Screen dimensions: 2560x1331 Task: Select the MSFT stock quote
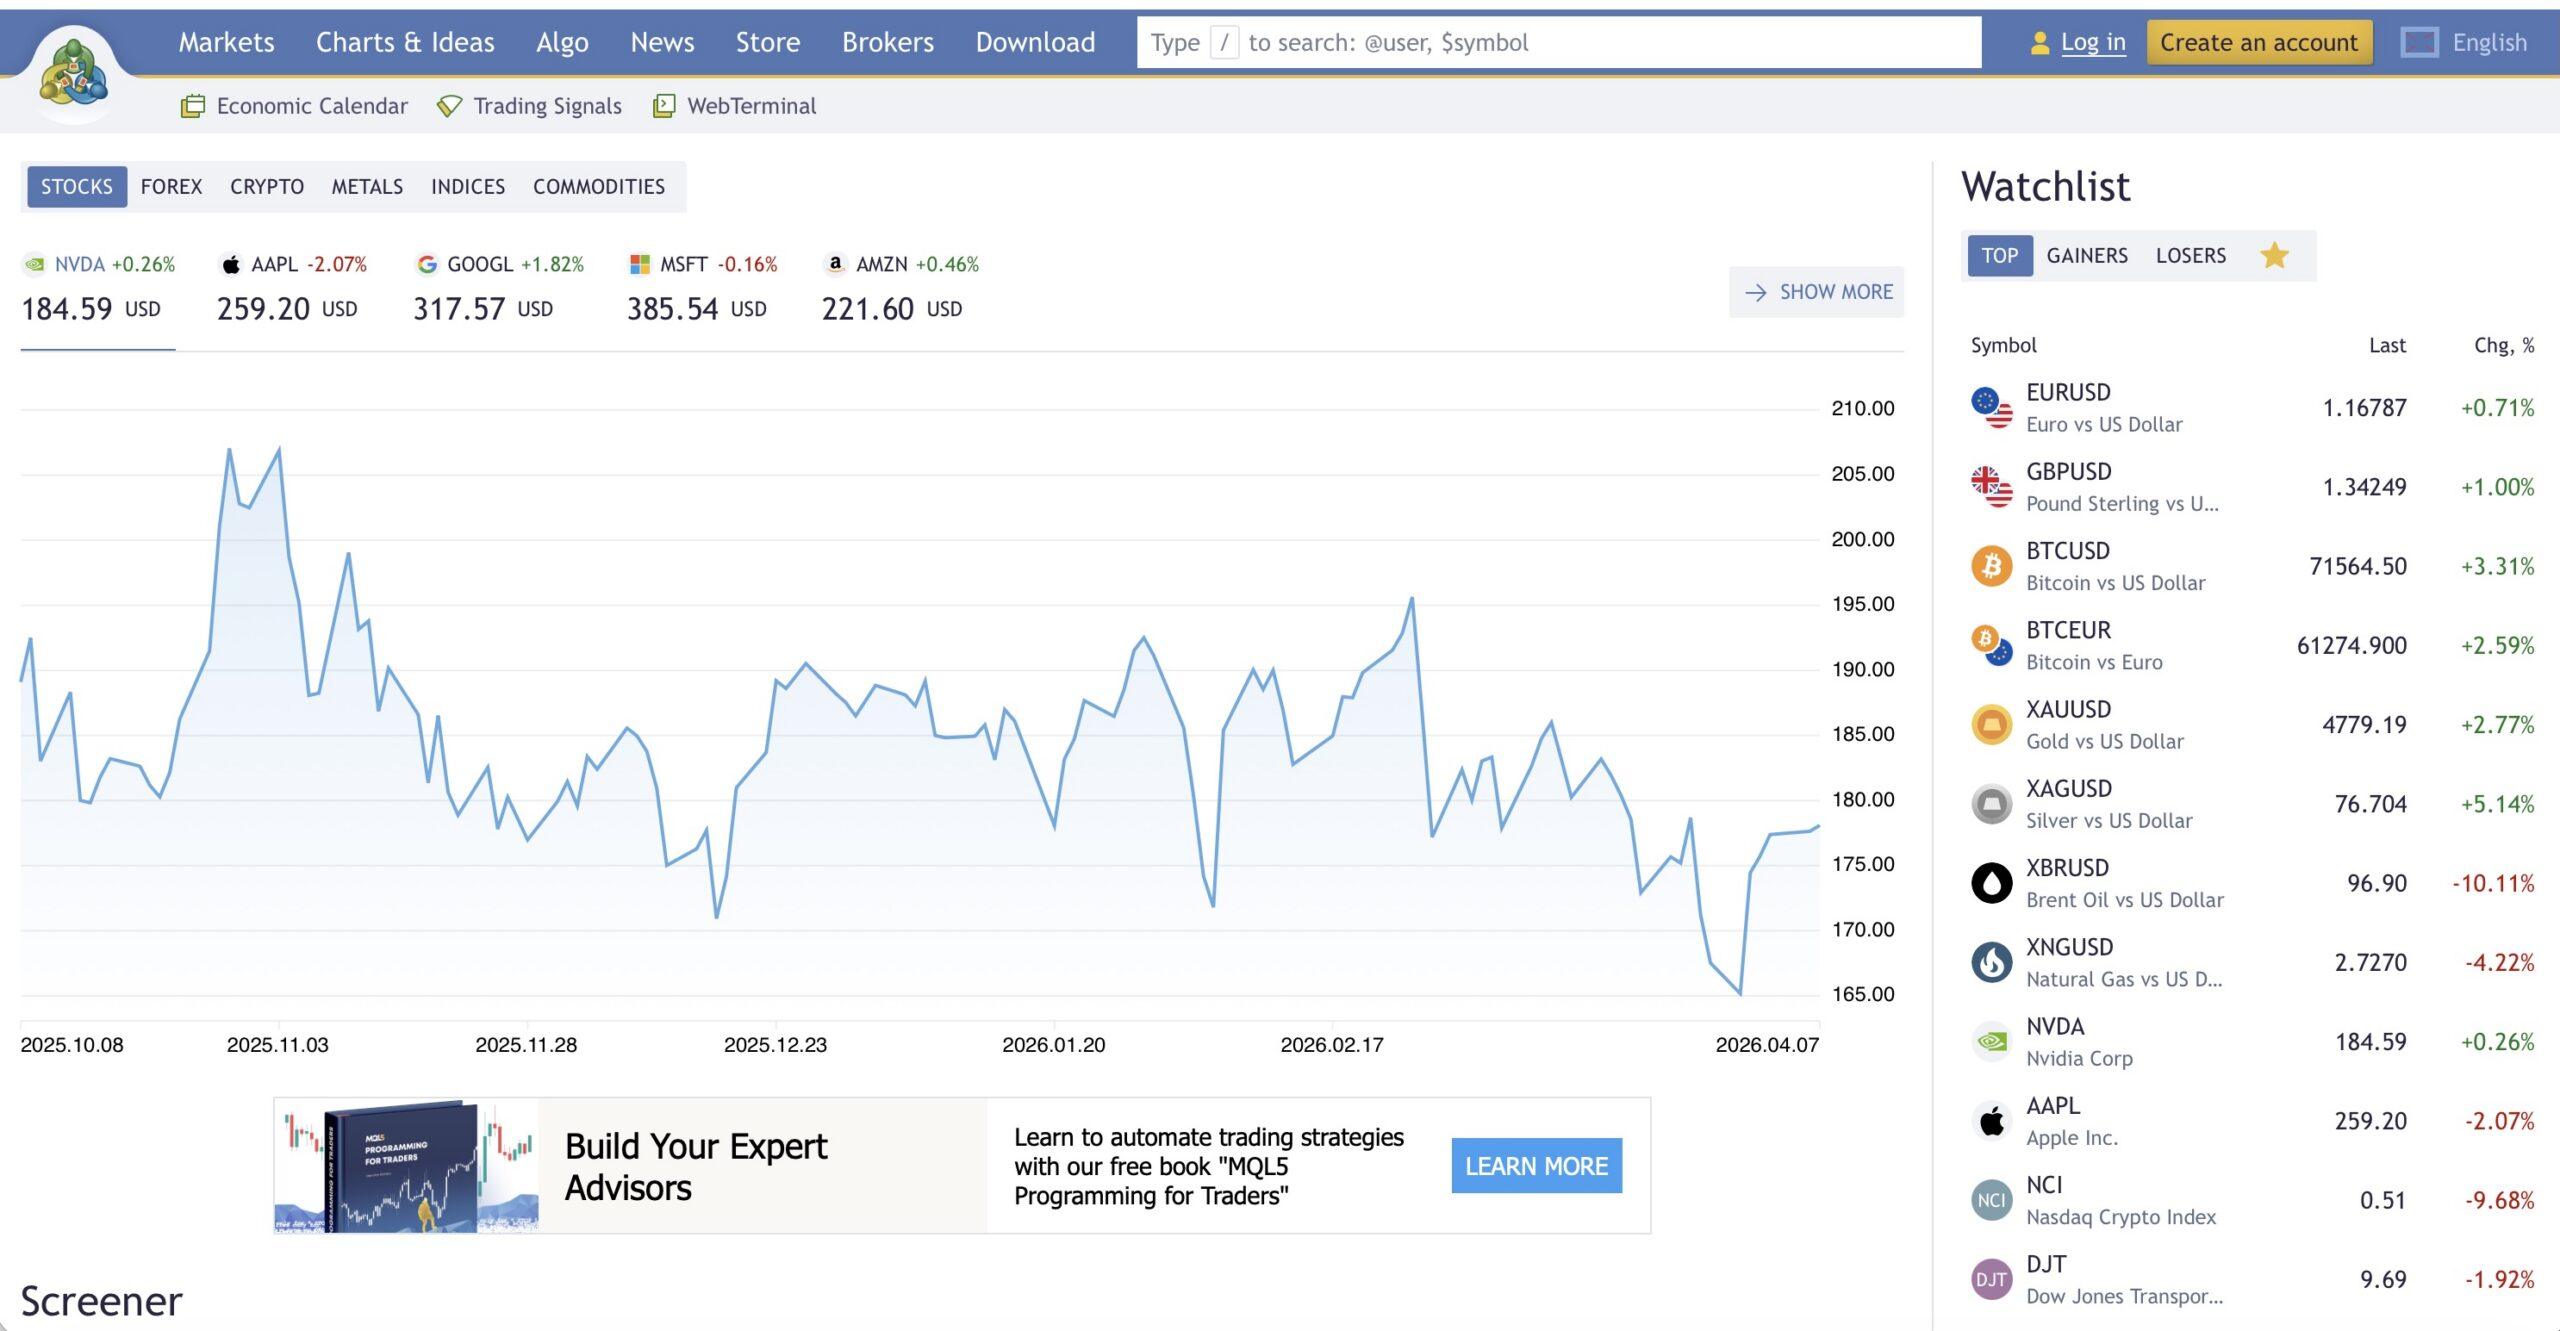coord(702,289)
